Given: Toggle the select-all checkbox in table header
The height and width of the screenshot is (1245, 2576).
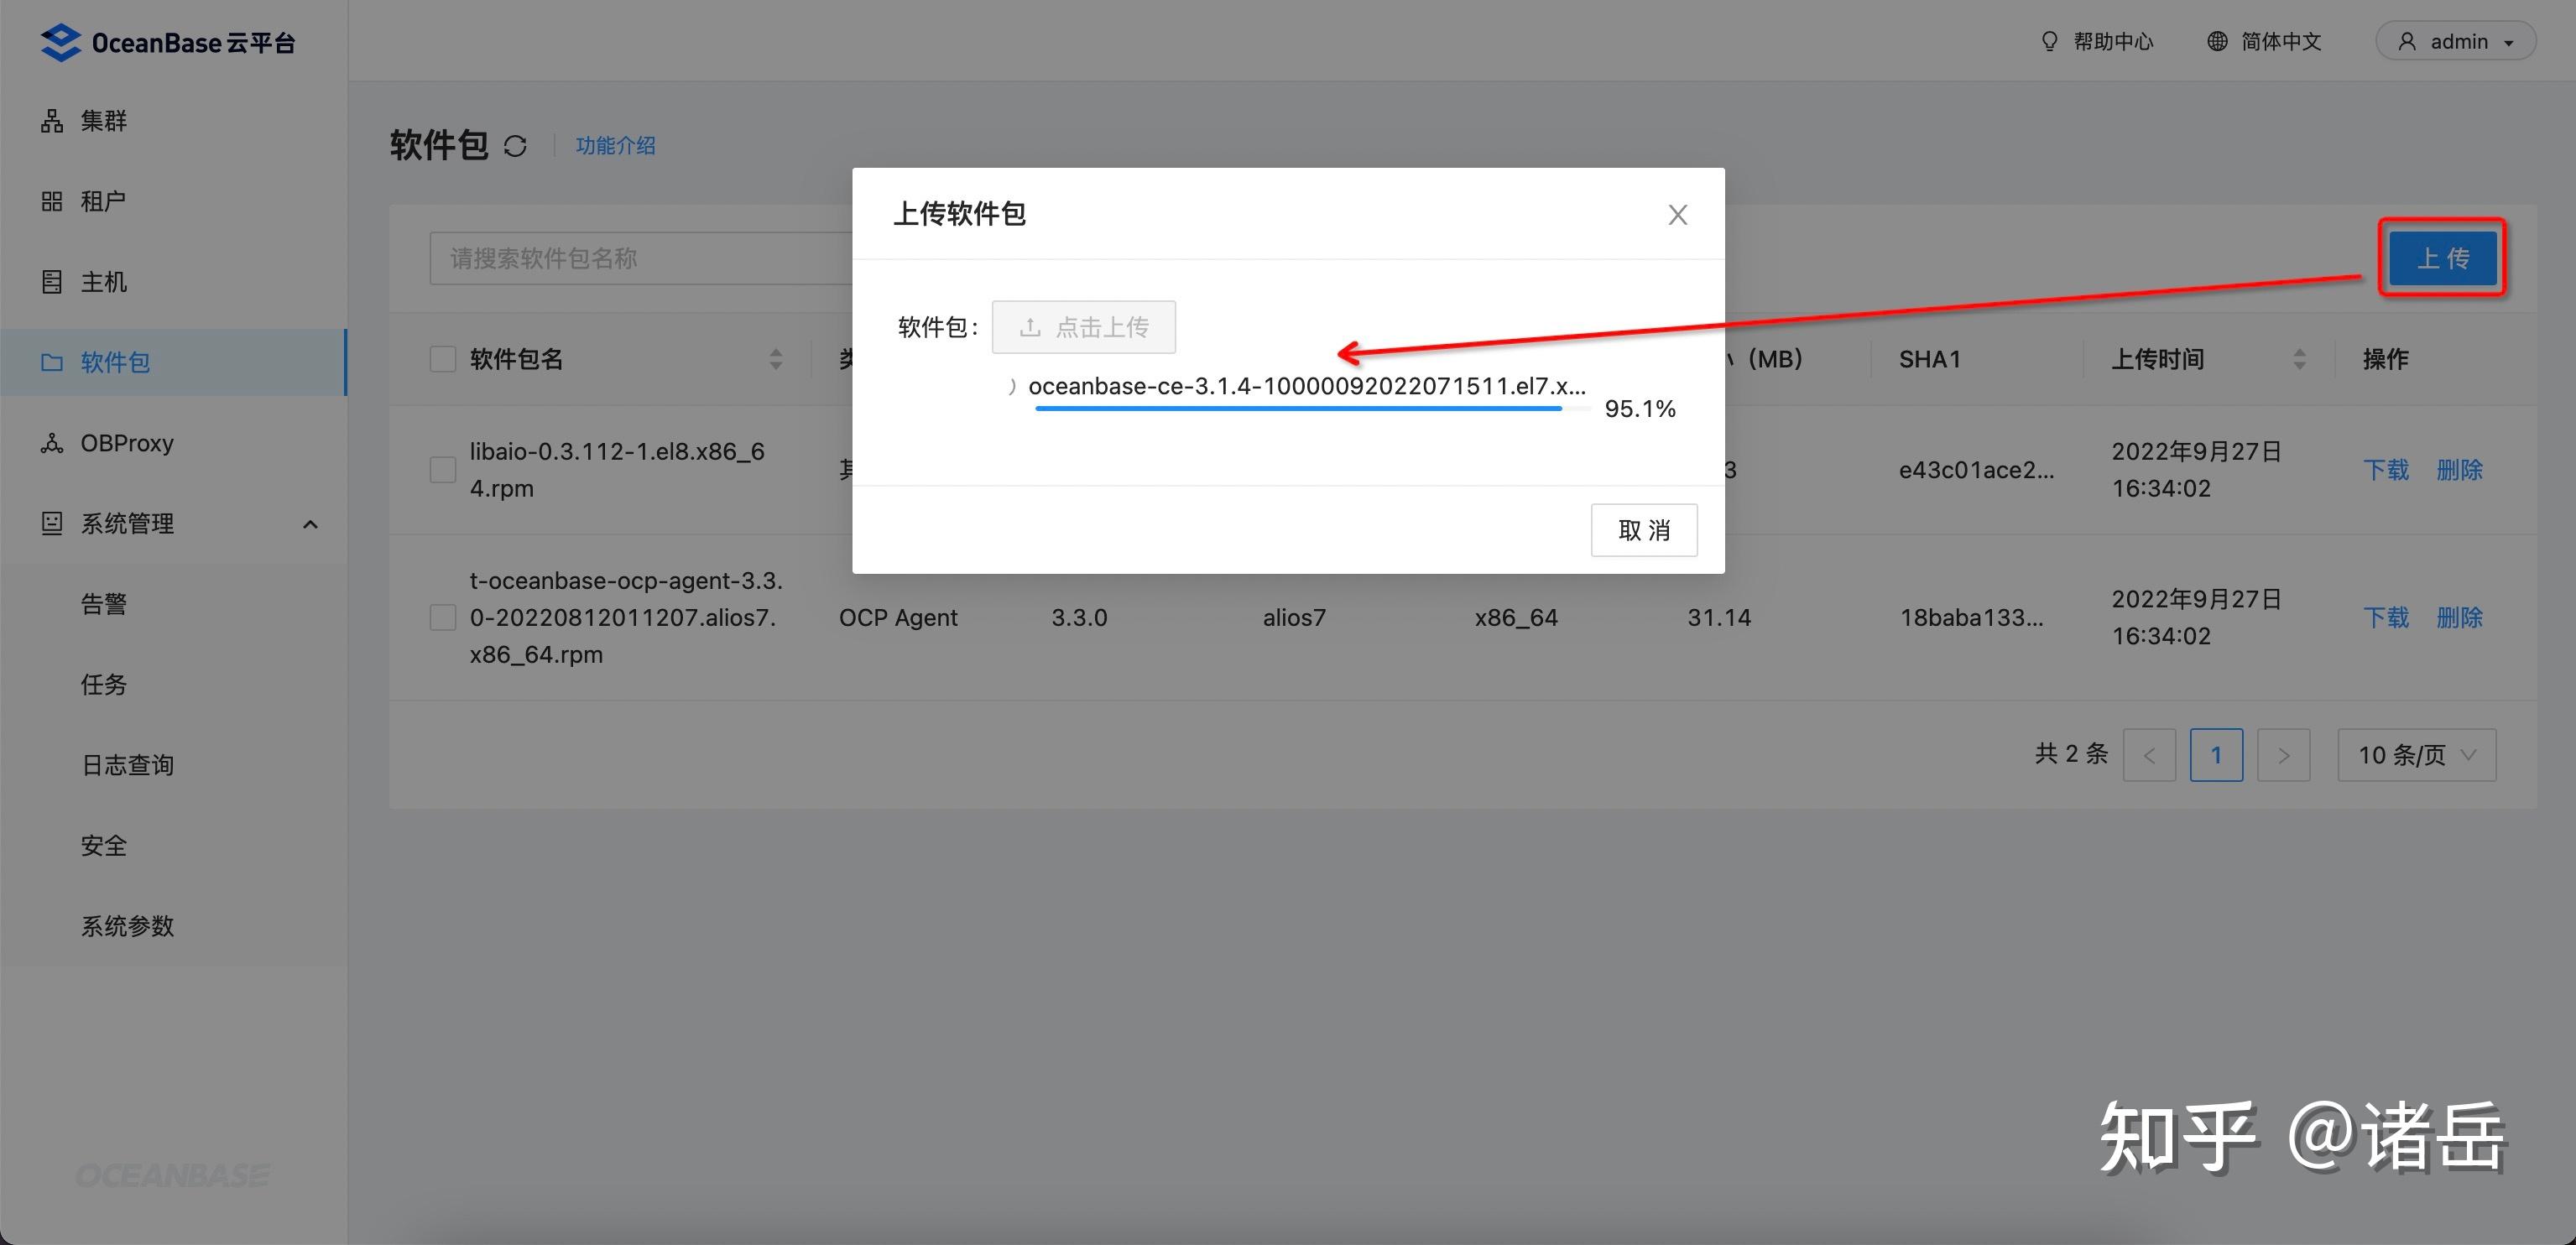Looking at the screenshot, I should coord(442,358).
